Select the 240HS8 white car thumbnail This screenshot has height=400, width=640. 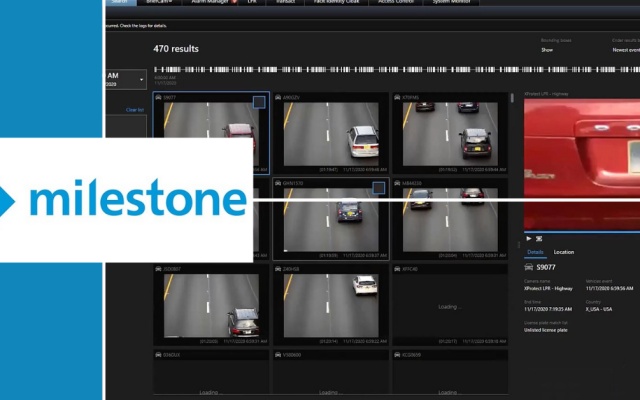[x=331, y=305]
